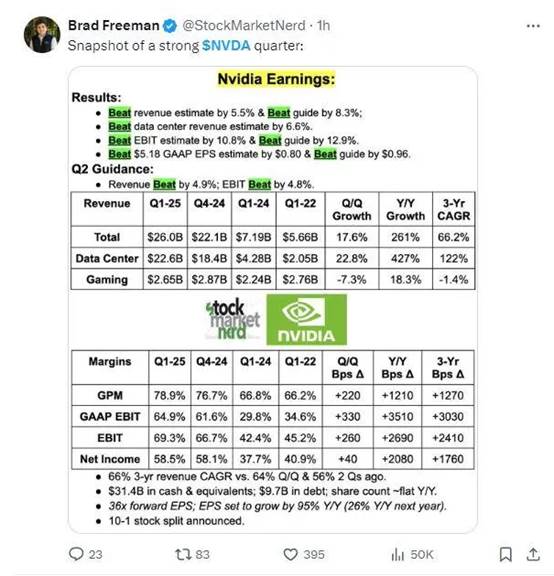Bookmark this tweet
The image size is (554, 576).
pos(506,554)
